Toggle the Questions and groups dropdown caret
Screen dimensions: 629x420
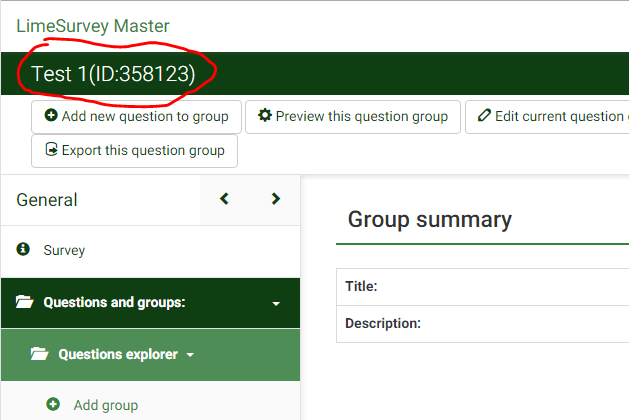pos(276,303)
